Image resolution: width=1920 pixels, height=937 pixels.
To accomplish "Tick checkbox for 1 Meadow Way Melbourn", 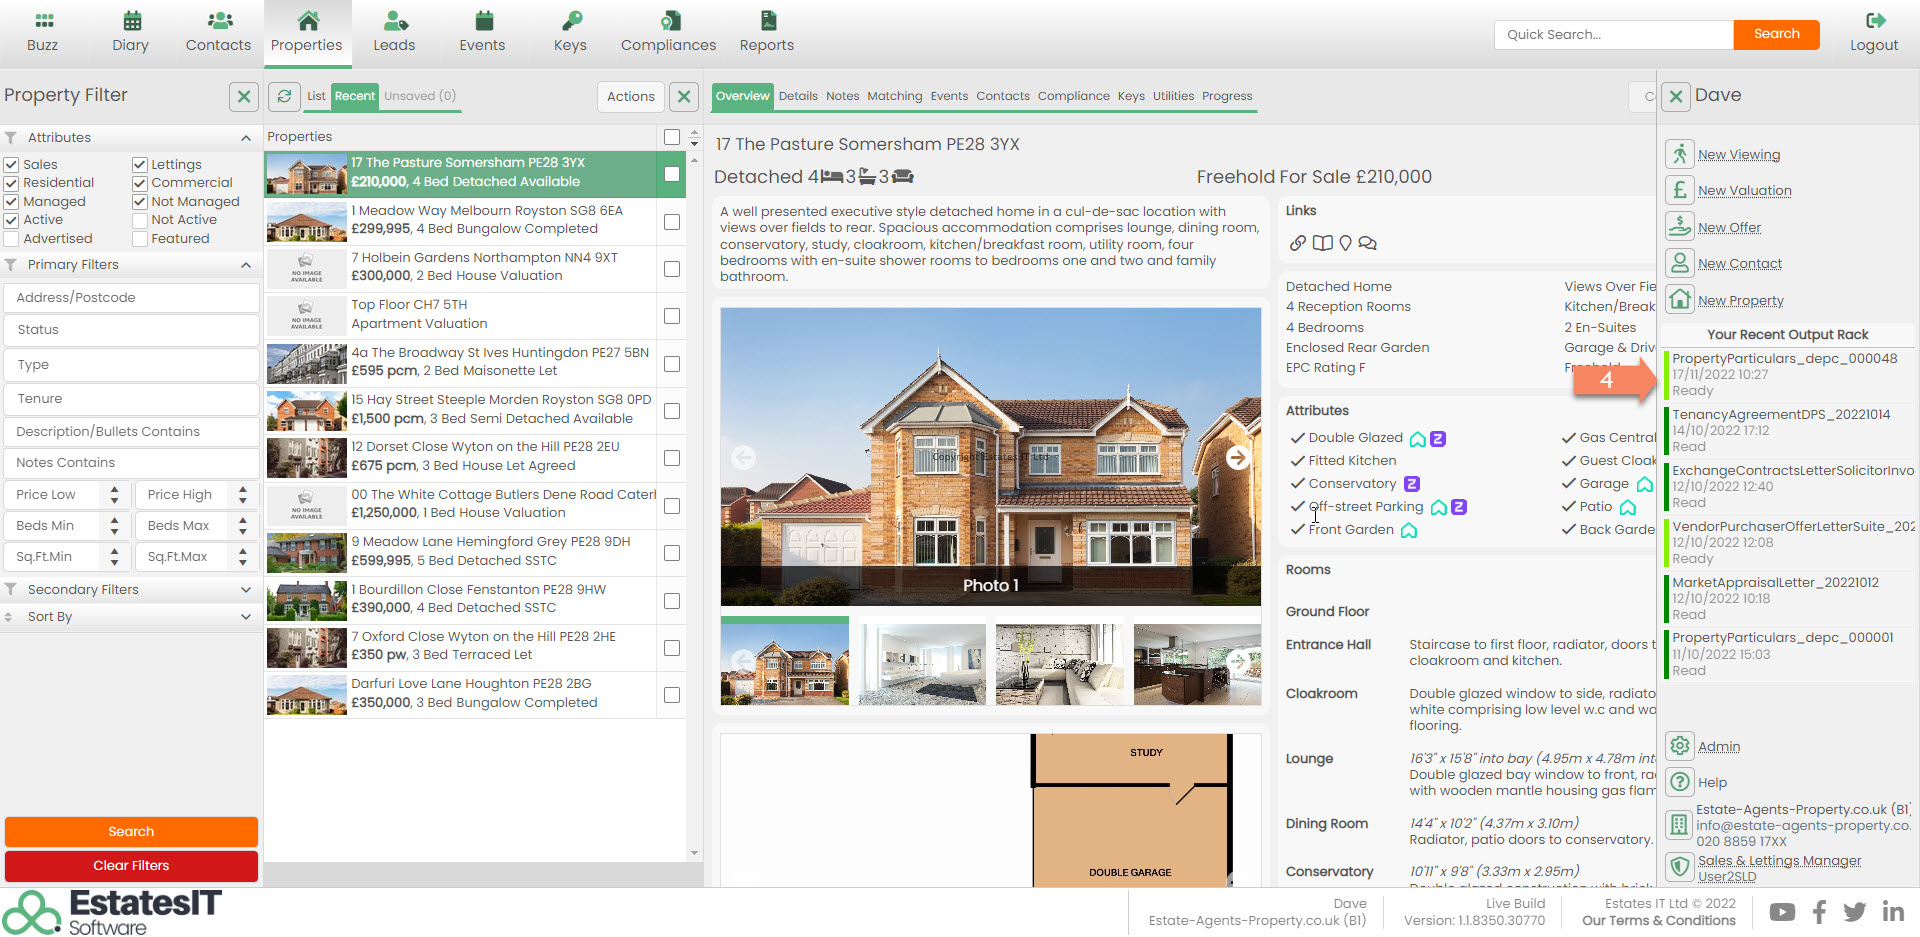I will pos(672,222).
